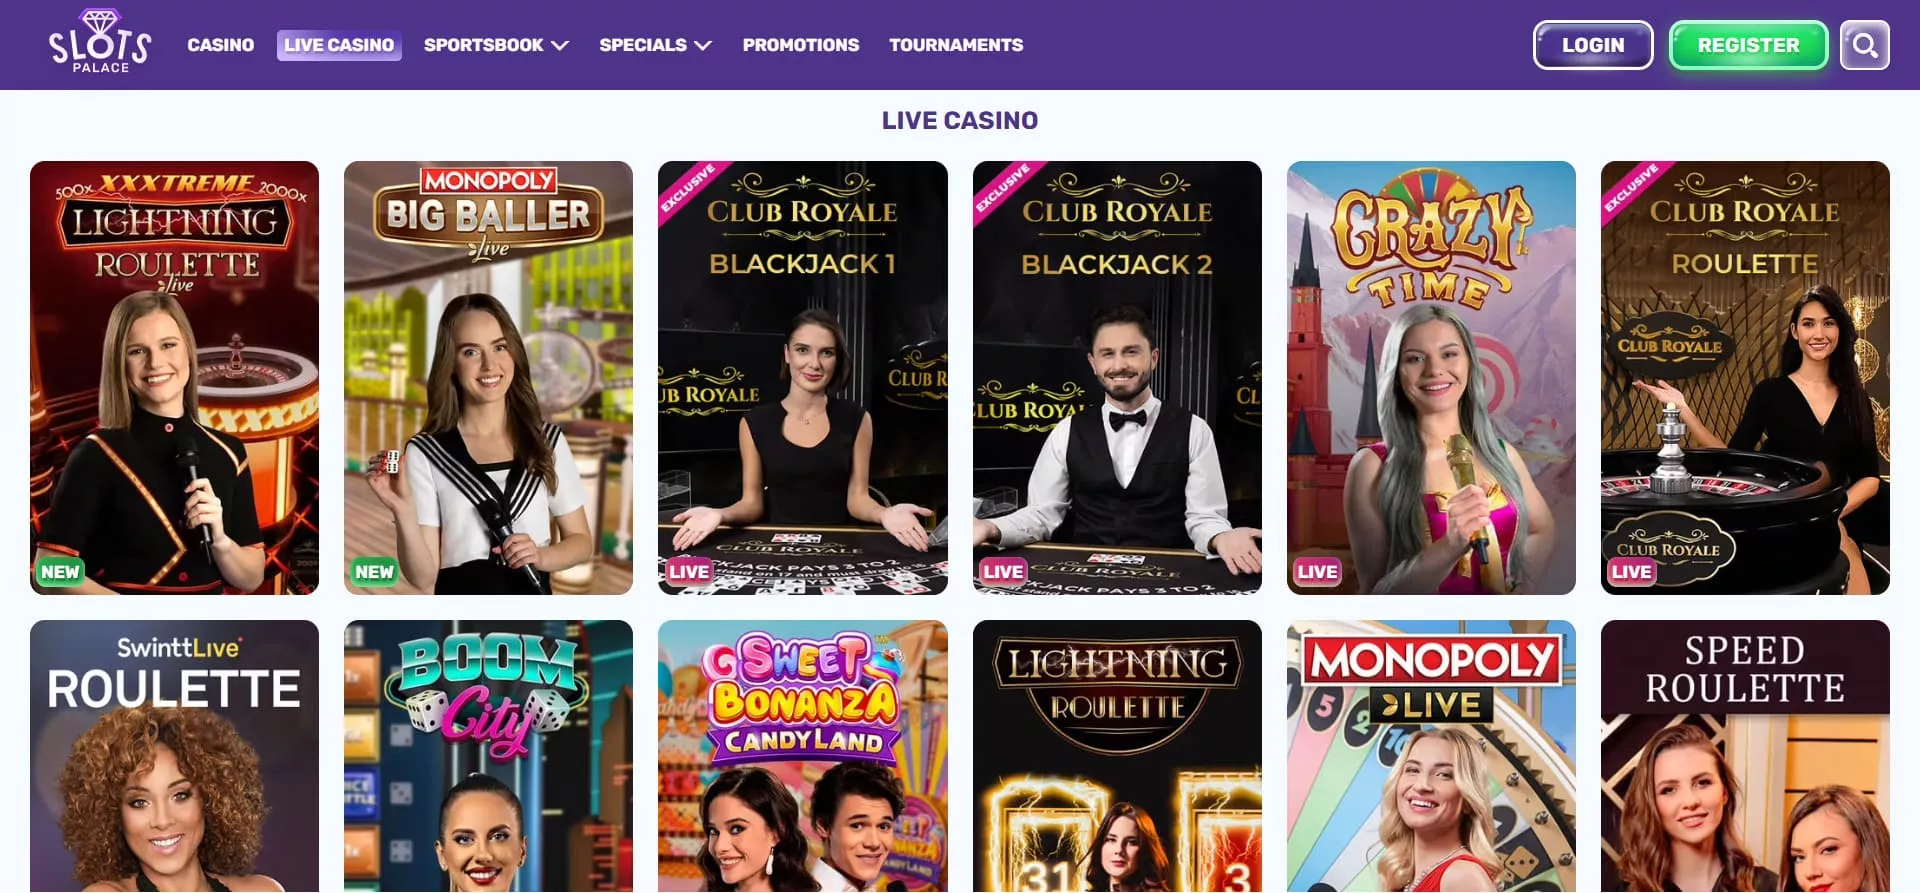Open the Tournaments page
Viewport: 1920px width, 893px height.
(x=956, y=45)
